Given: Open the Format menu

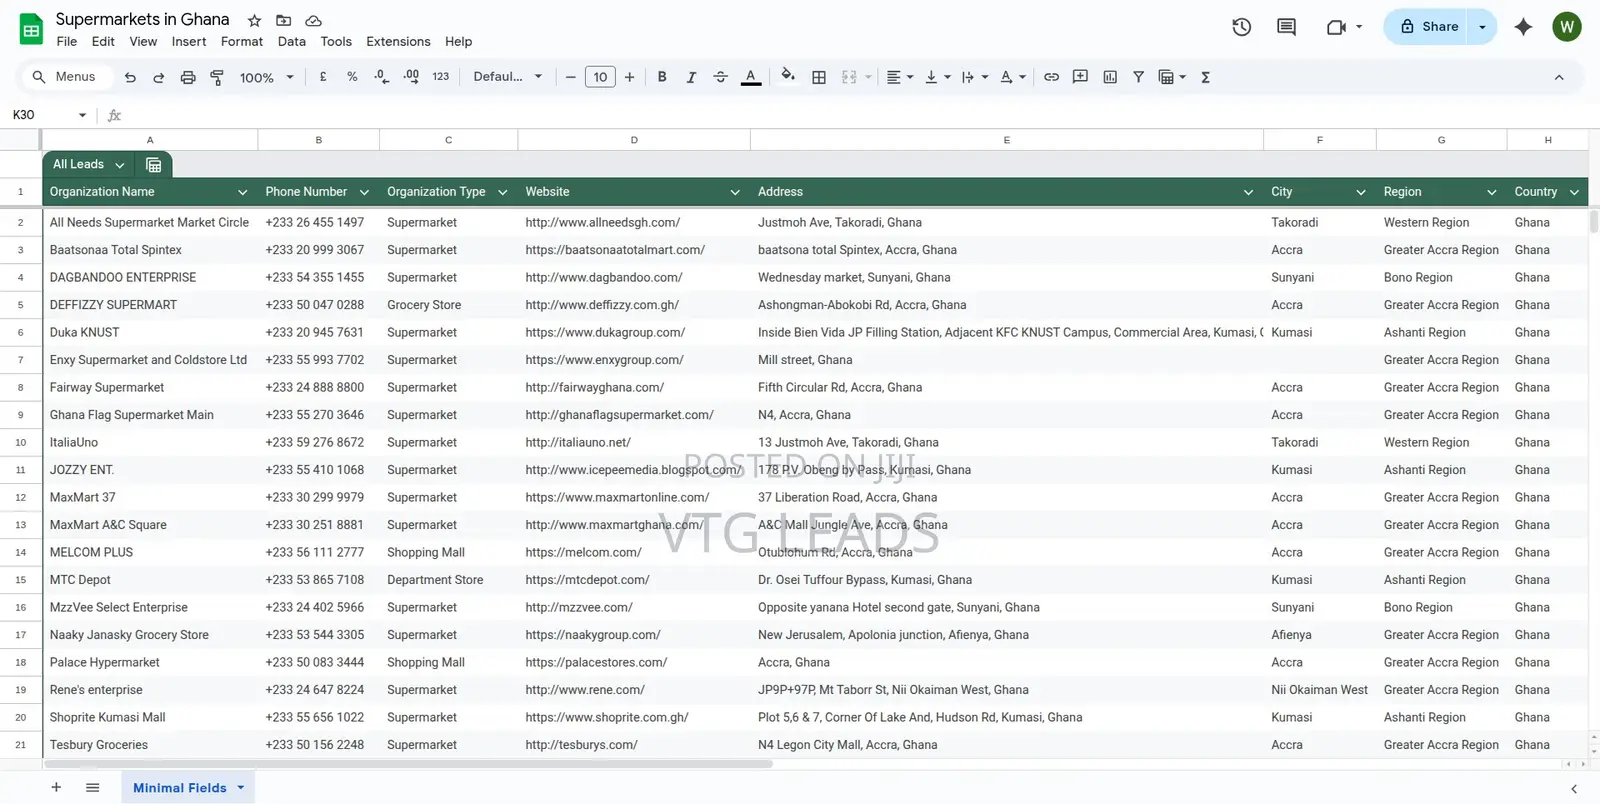Looking at the screenshot, I should click(242, 42).
